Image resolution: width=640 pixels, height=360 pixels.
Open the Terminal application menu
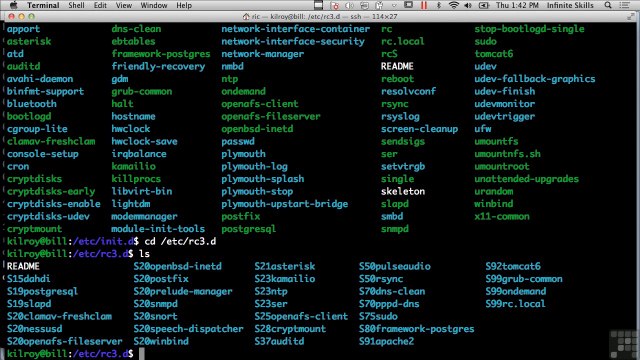click(x=43, y=5)
